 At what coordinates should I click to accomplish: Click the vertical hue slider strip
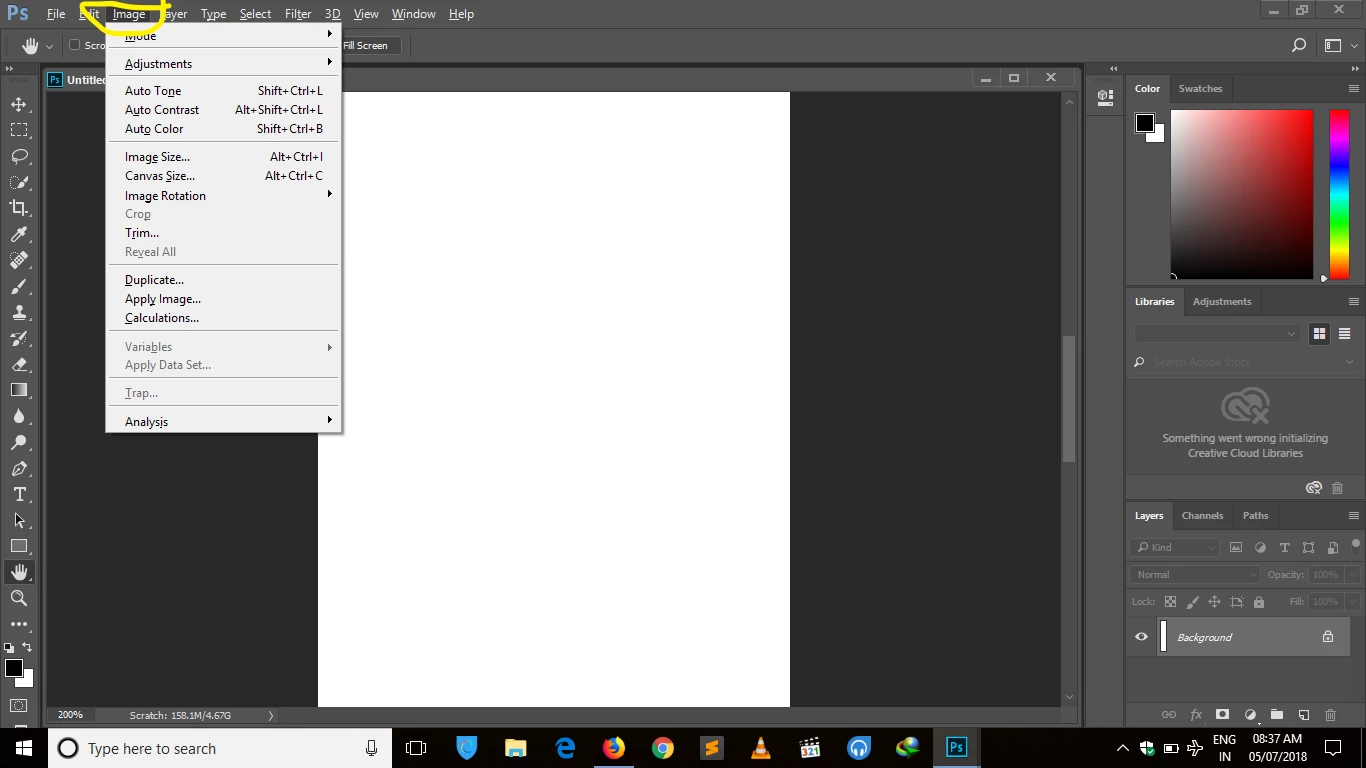click(x=1339, y=194)
